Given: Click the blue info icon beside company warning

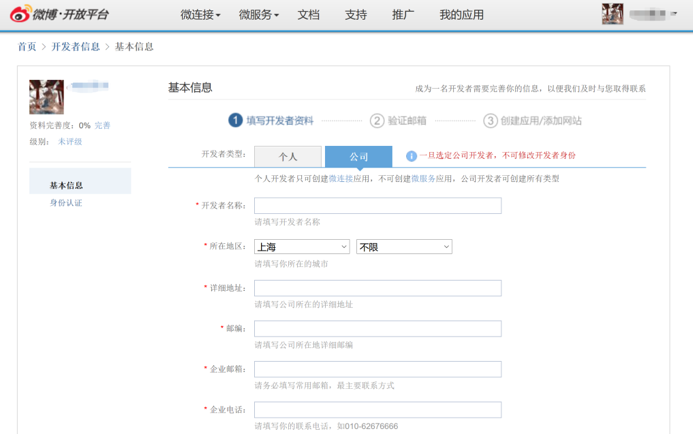Looking at the screenshot, I should click(411, 156).
